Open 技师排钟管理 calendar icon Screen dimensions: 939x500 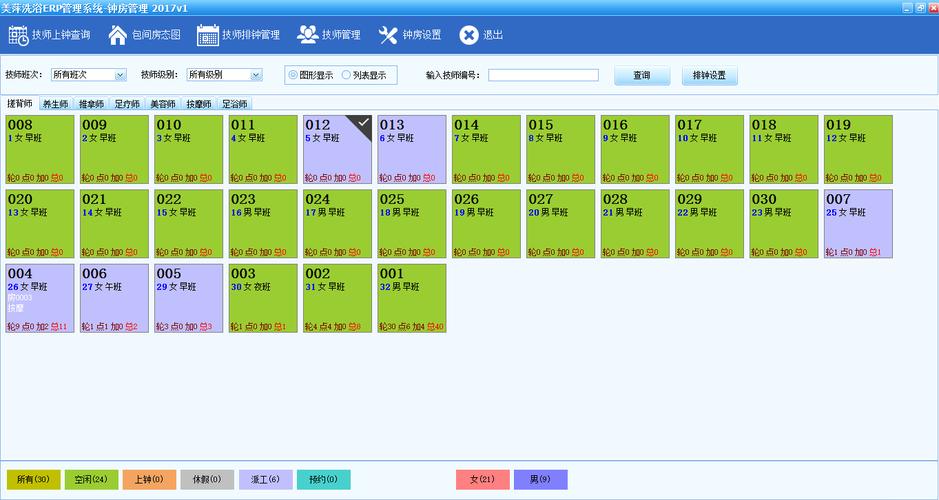click(x=208, y=36)
